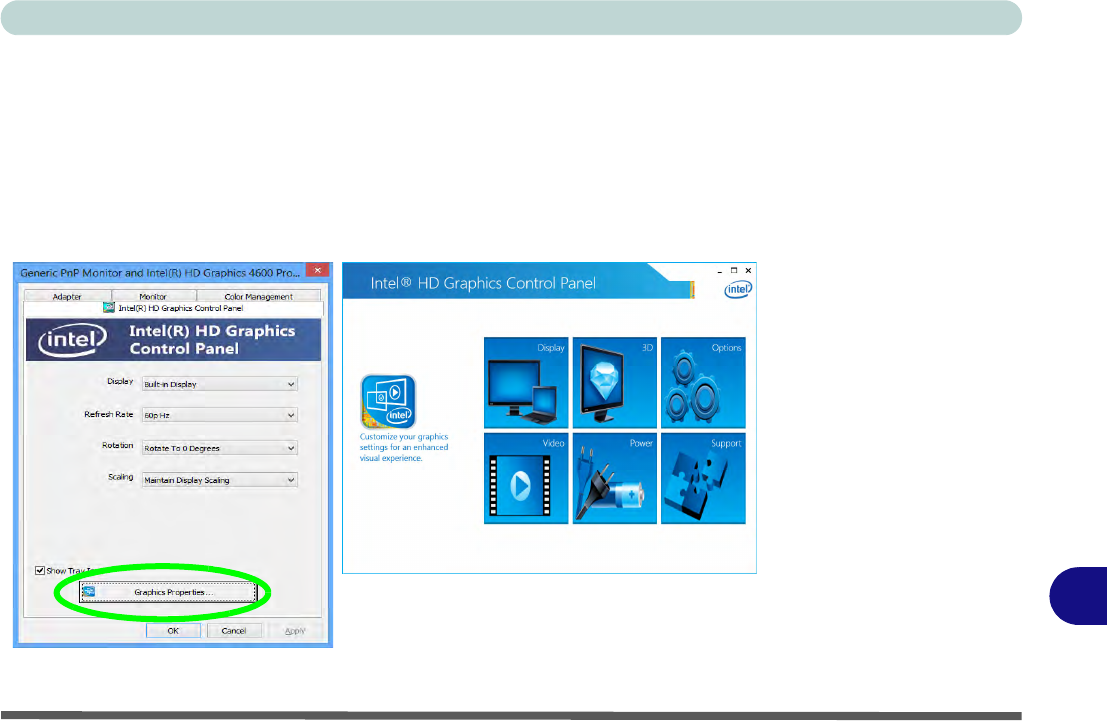
Task: Open the Power plug tile
Action: click(x=614, y=478)
